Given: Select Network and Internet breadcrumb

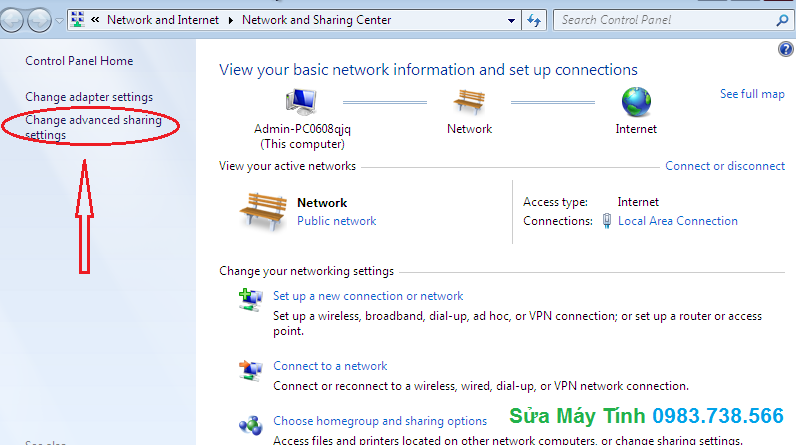Looking at the screenshot, I should (x=162, y=20).
